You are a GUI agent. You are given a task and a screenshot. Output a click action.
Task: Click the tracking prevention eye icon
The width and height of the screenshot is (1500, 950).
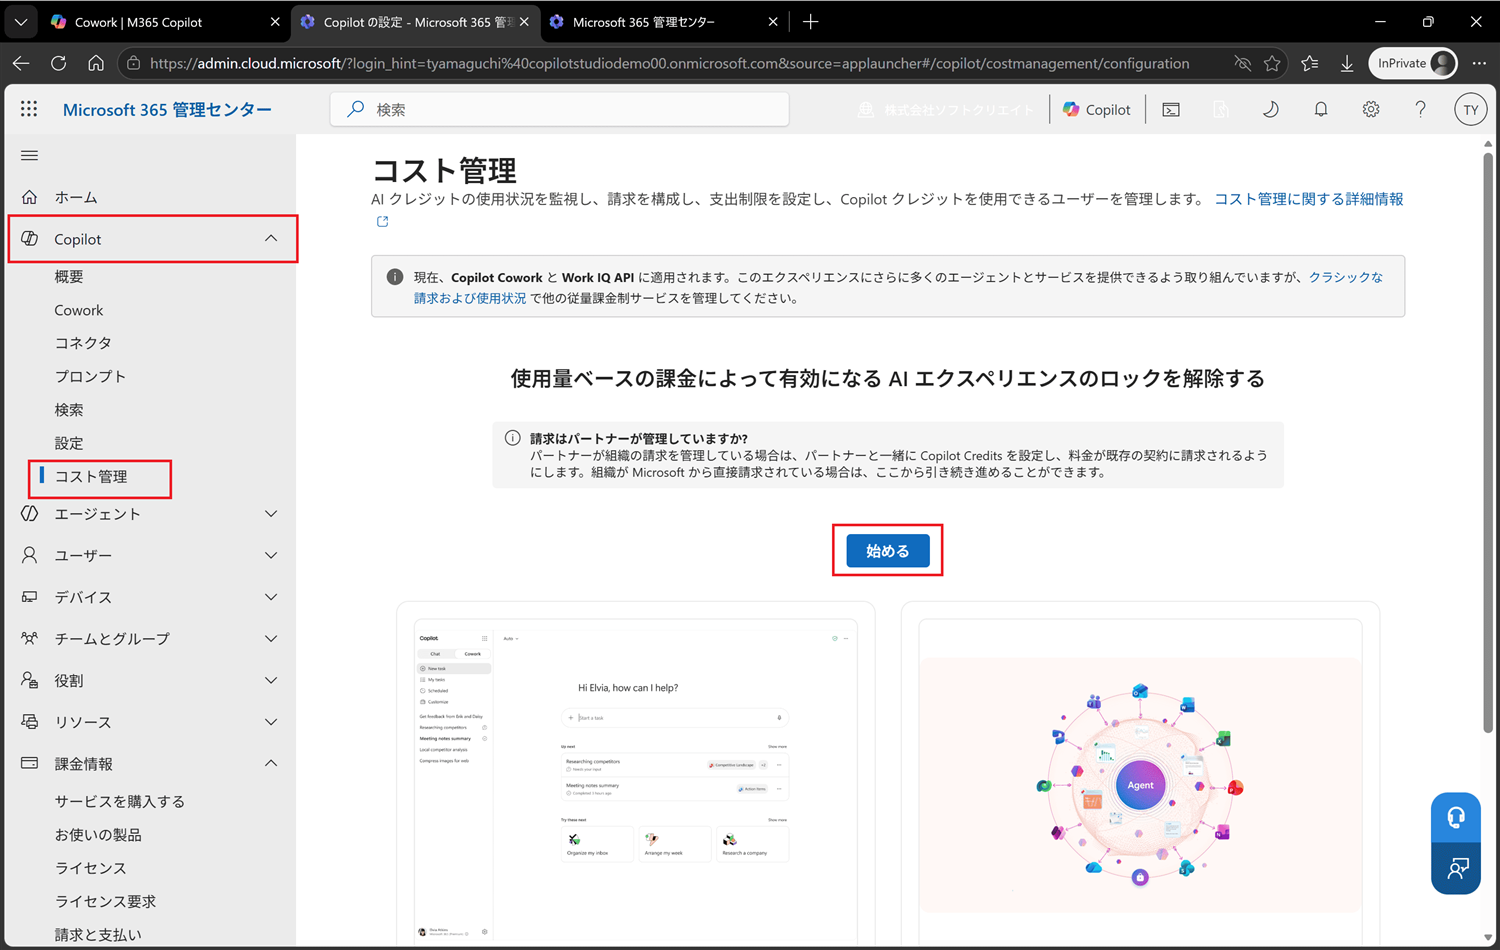point(1243,63)
